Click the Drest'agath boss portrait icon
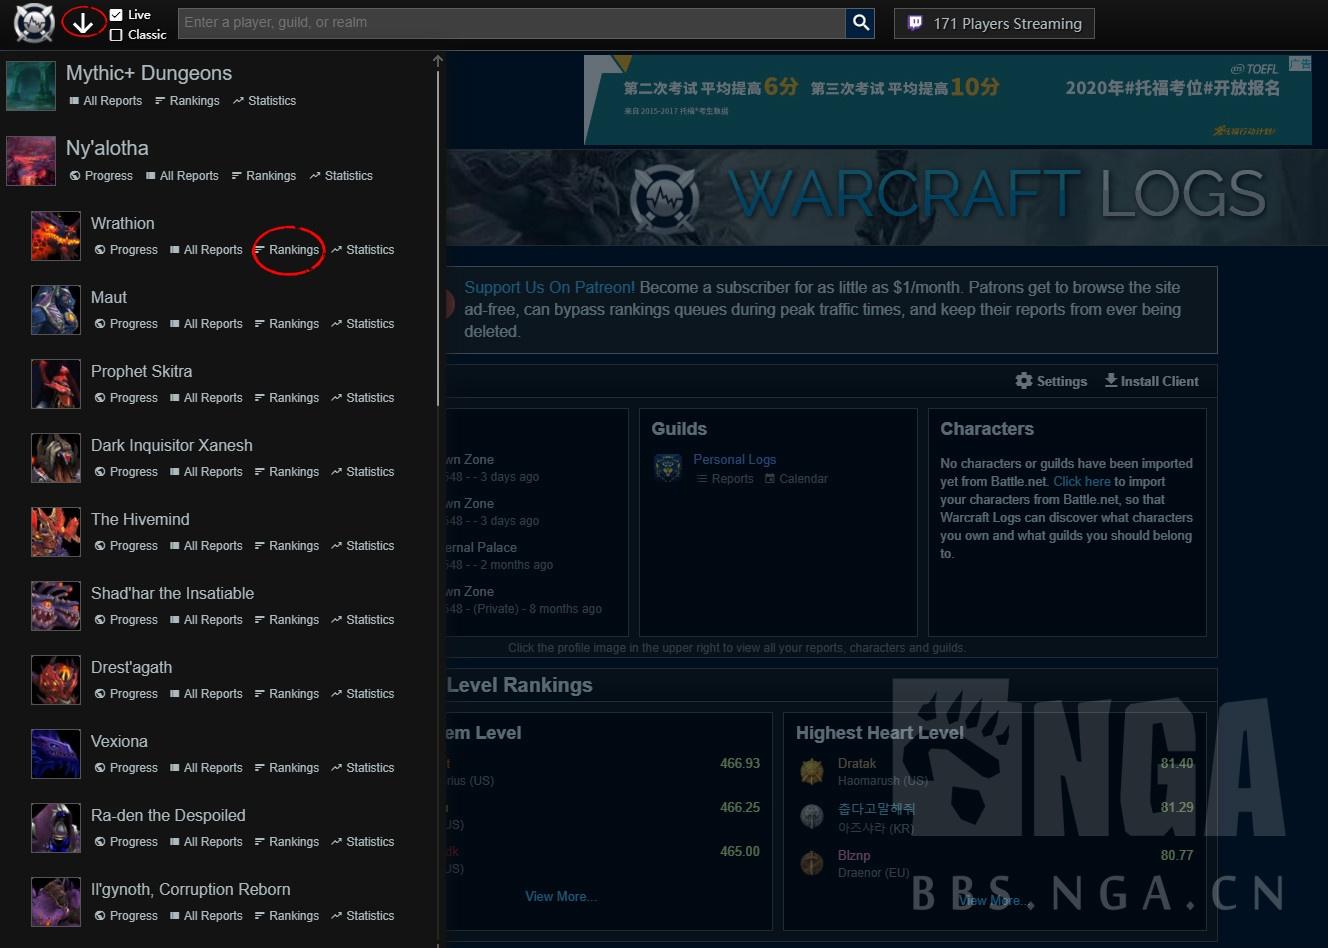The height and width of the screenshot is (948, 1328). pos(56,680)
